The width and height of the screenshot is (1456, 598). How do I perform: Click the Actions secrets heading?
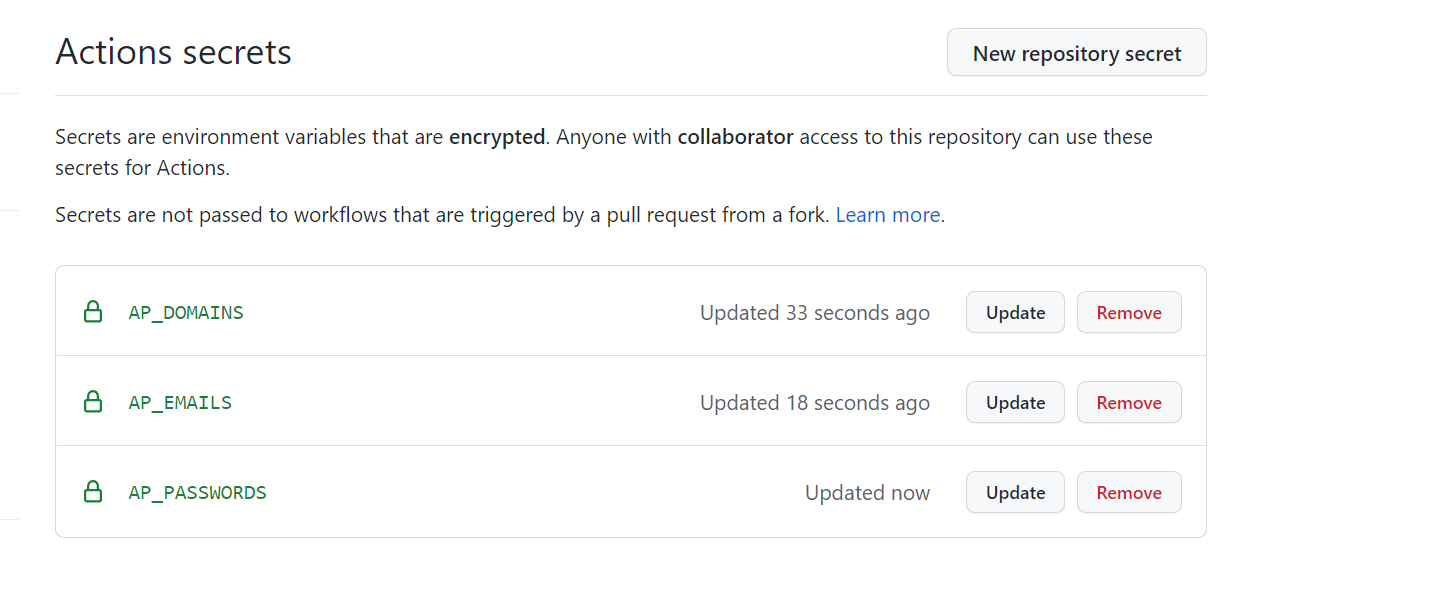click(x=173, y=52)
